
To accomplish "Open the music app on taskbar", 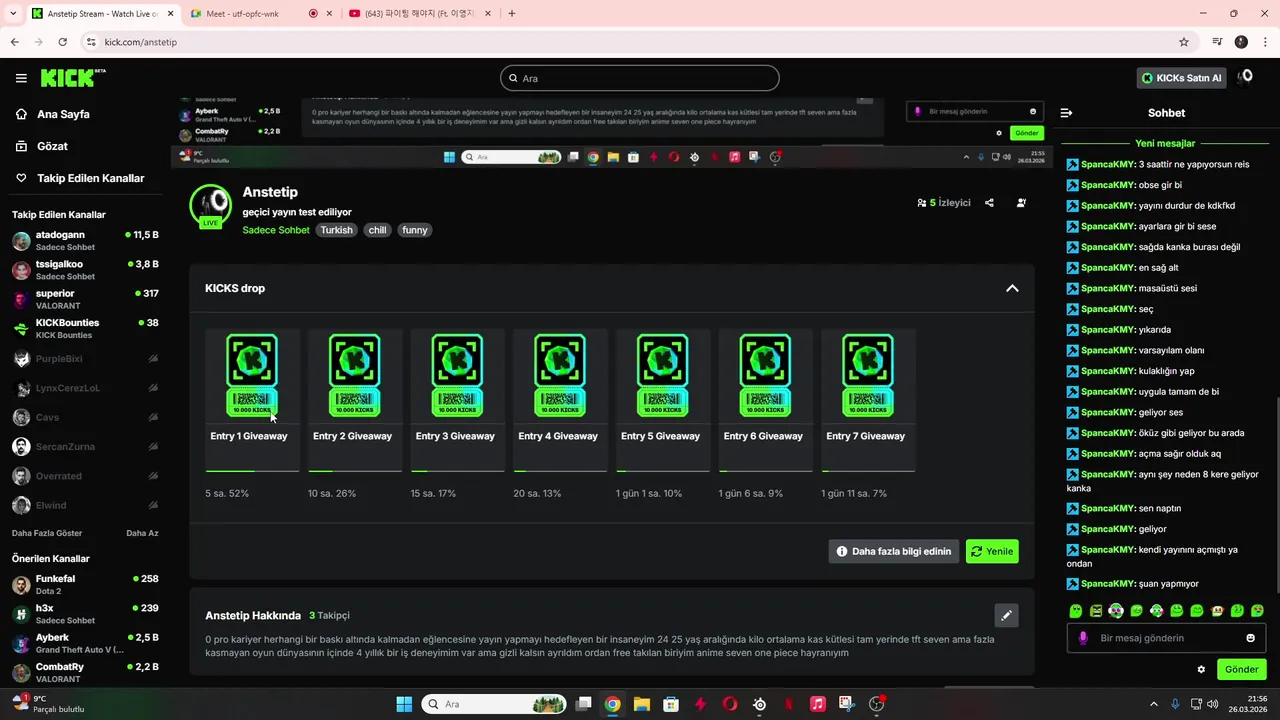I will (818, 704).
